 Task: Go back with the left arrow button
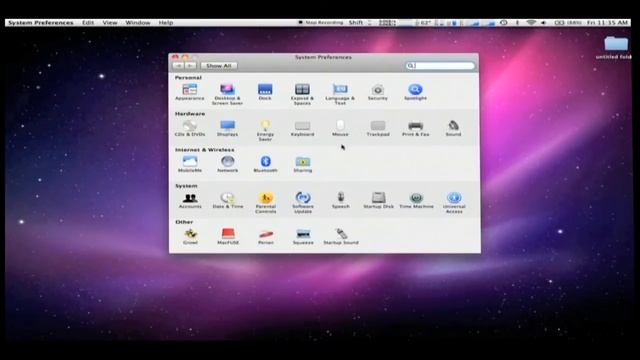pos(178,66)
